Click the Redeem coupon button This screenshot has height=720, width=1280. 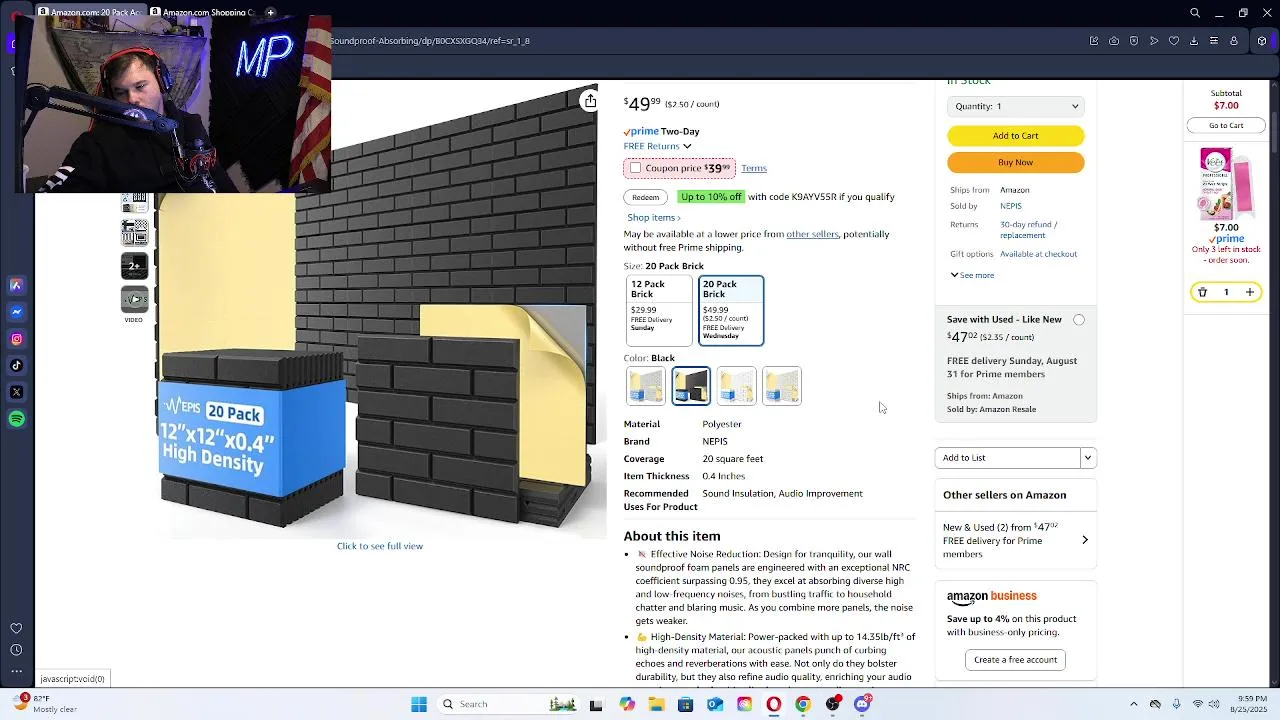coord(645,197)
